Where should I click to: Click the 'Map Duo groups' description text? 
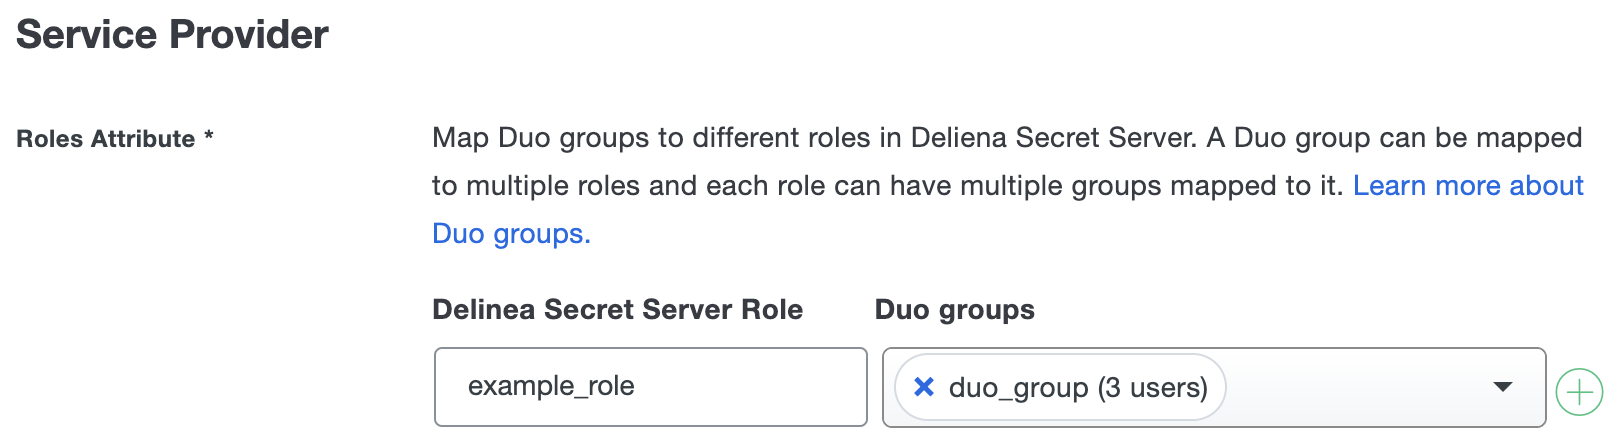pyautogui.click(x=540, y=138)
